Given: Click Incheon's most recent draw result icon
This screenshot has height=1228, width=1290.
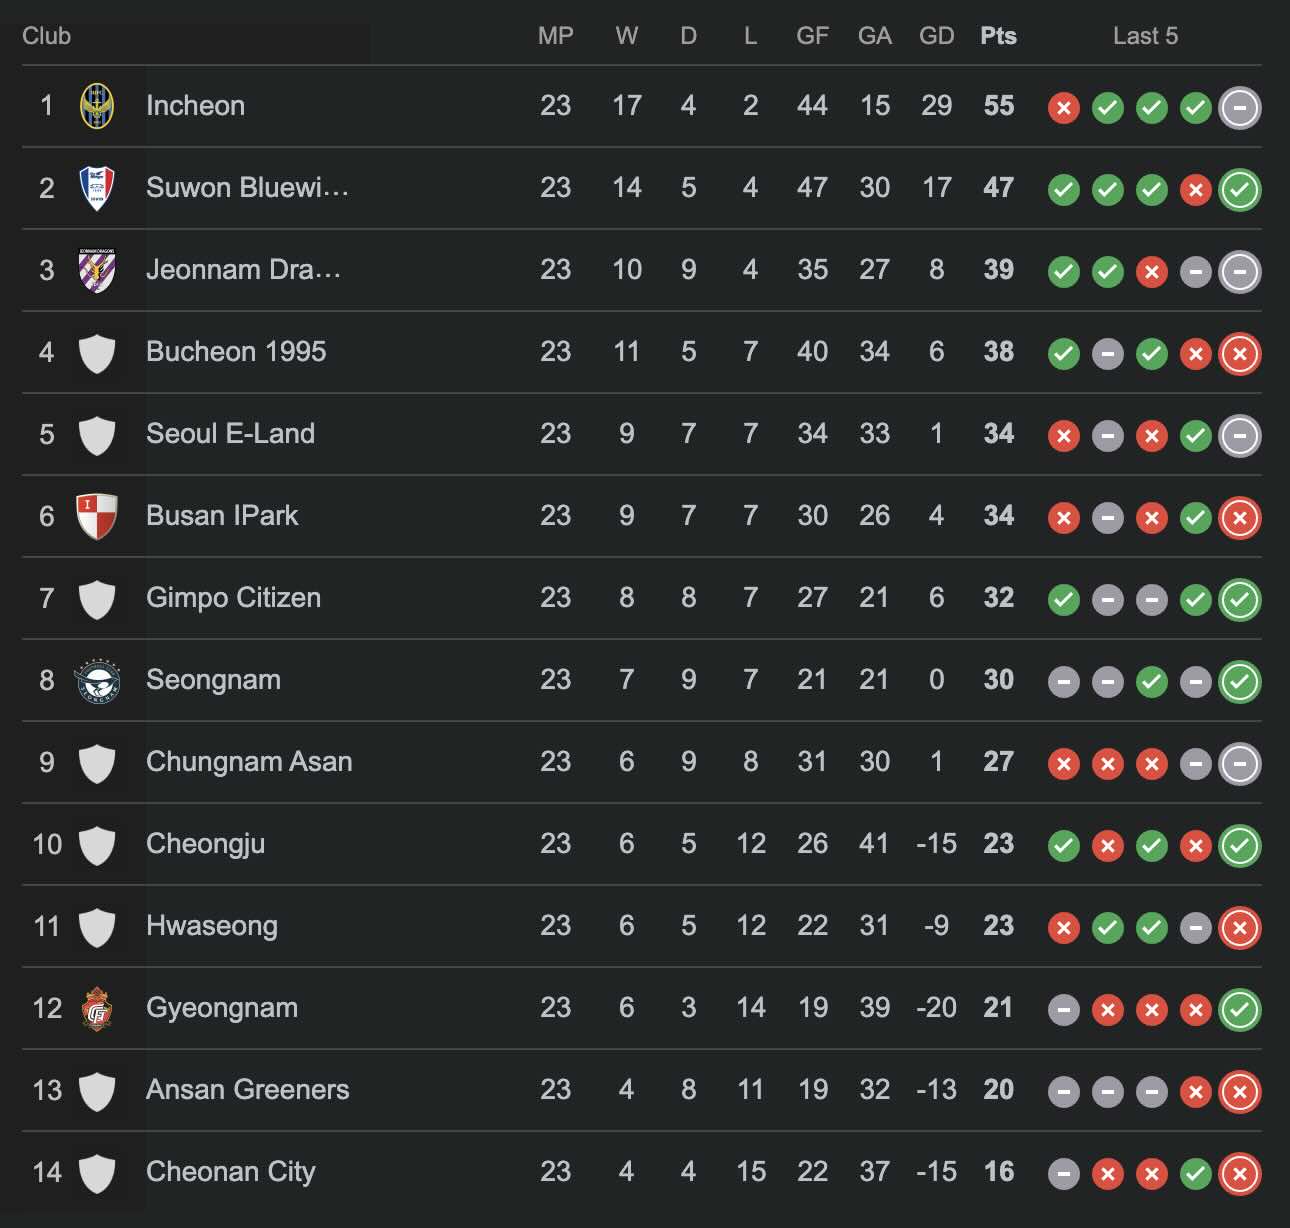Looking at the screenshot, I should [x=1240, y=108].
